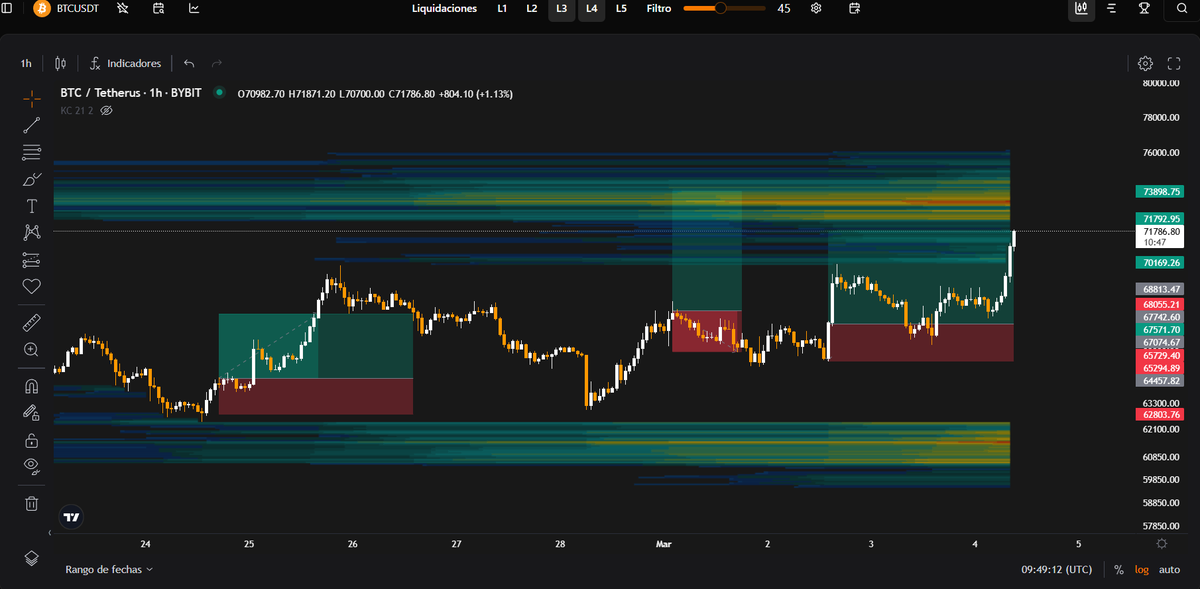Viewport: 1200px width, 589px height.
Task: Select the chart patterns tool
Action: 32,232
